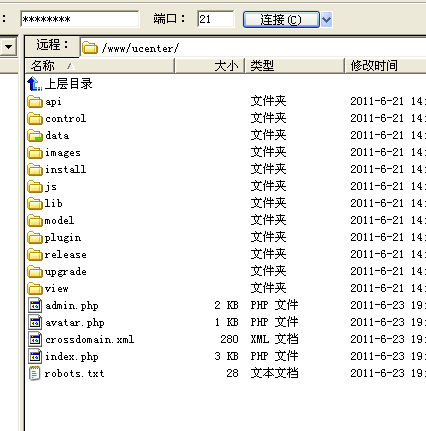Click the folder name data
Screen dimensions: 426x431
[57, 136]
